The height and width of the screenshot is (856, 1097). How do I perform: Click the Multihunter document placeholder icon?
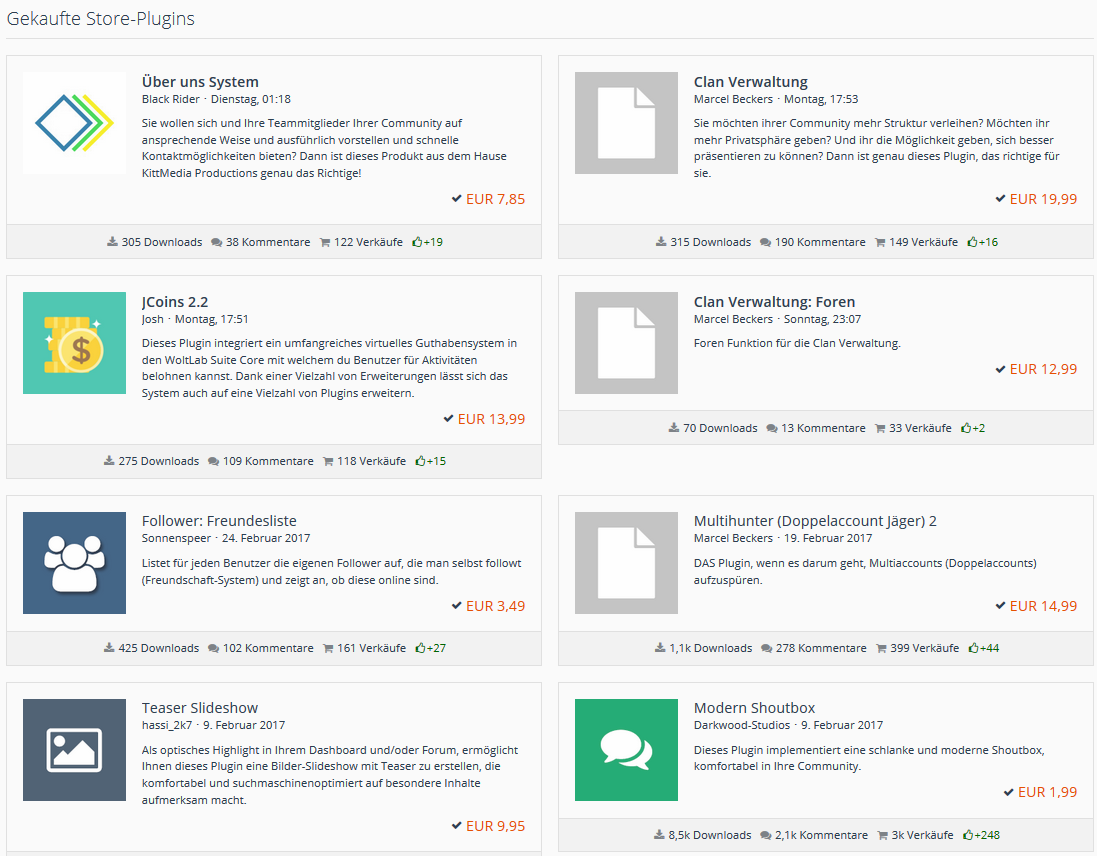point(626,563)
